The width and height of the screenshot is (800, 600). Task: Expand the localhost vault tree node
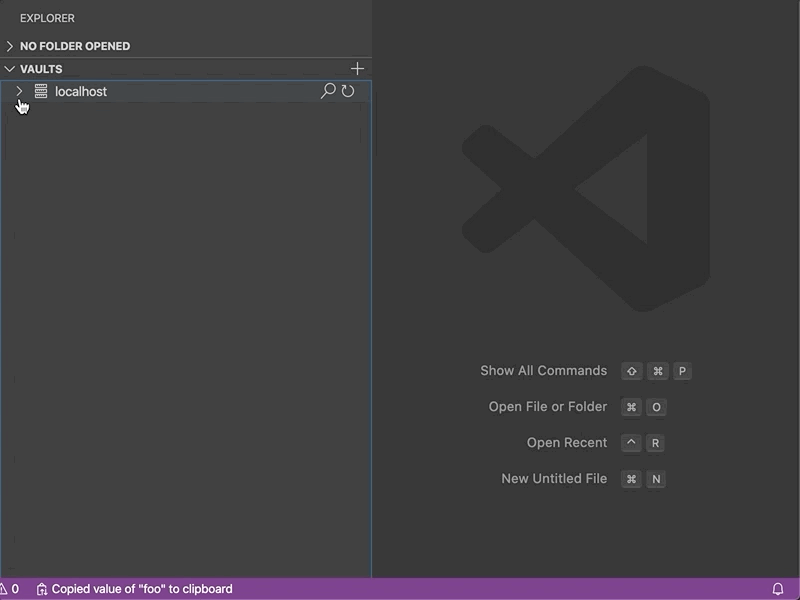19,91
